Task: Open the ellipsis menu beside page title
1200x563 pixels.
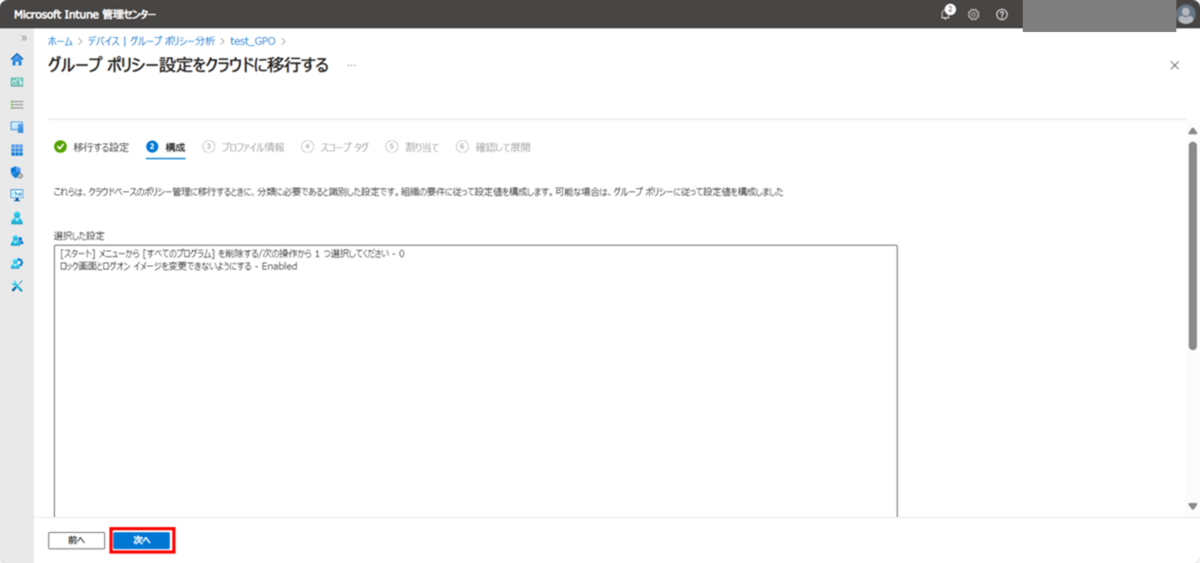Action: pos(351,65)
